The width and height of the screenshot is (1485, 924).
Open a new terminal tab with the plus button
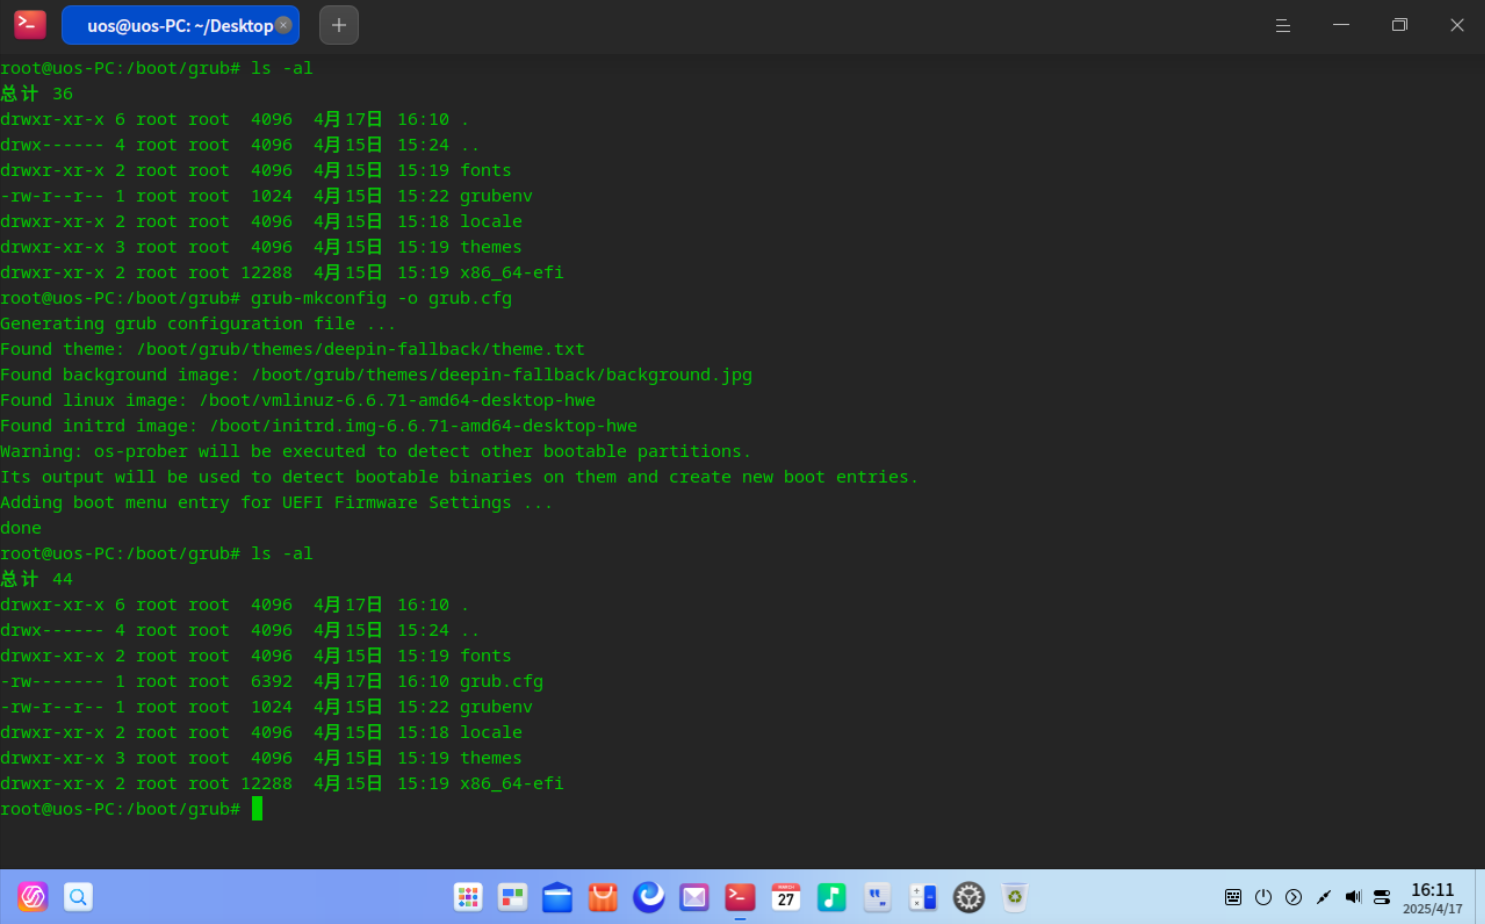pos(339,25)
